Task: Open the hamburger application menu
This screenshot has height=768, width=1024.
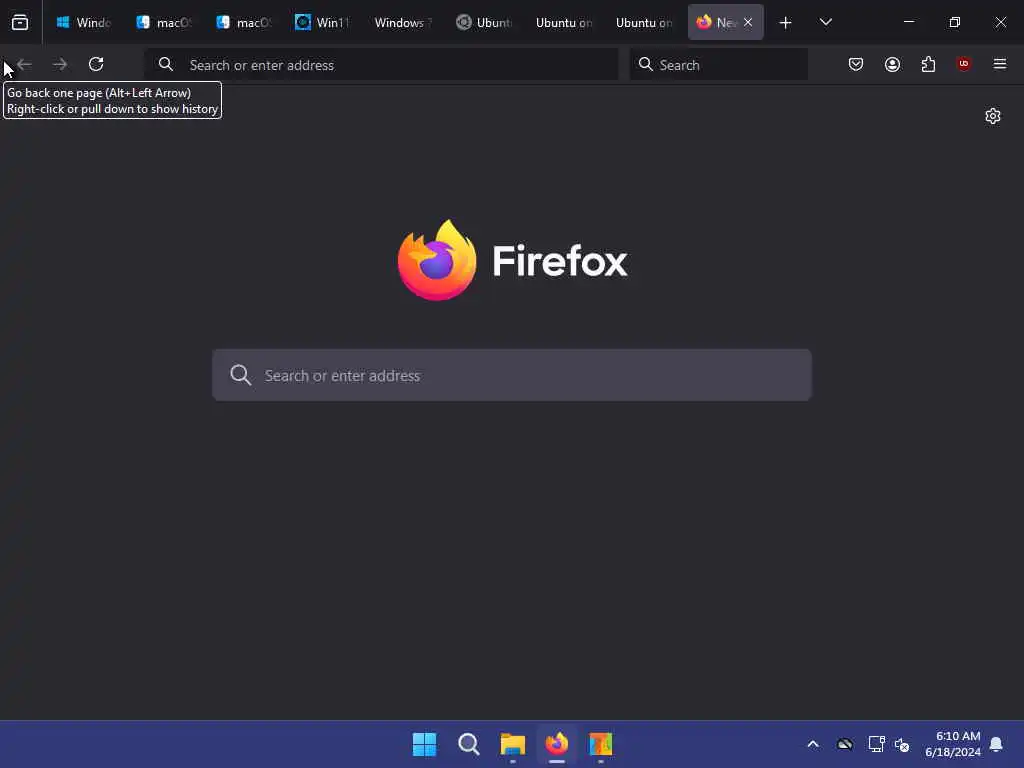Action: tap(1000, 64)
